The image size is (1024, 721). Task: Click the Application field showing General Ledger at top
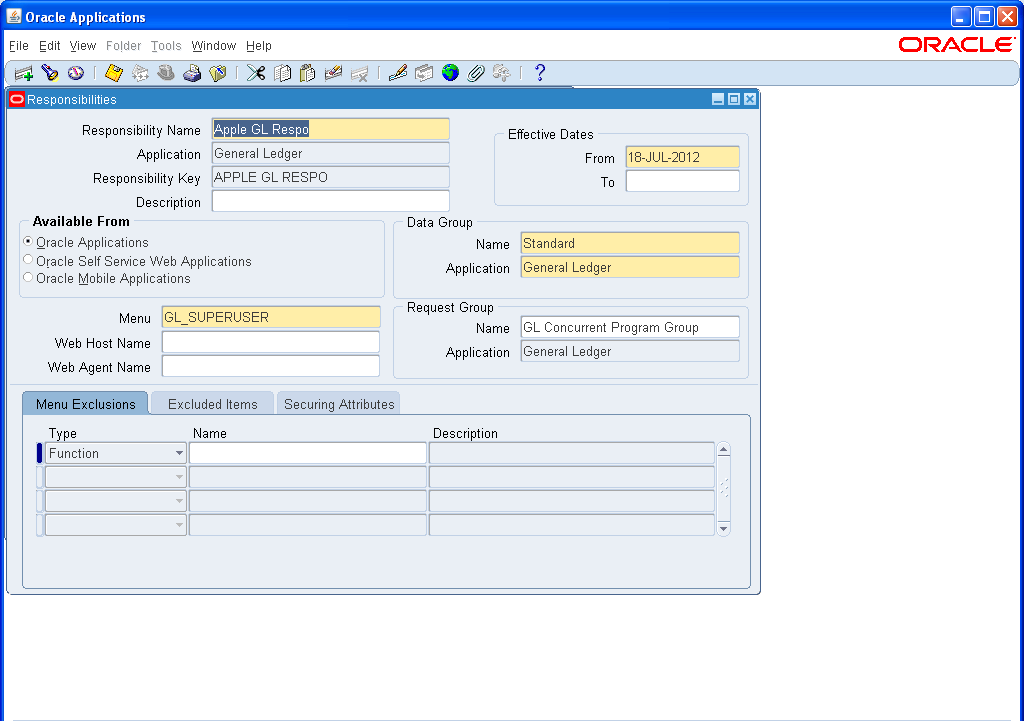coord(331,153)
